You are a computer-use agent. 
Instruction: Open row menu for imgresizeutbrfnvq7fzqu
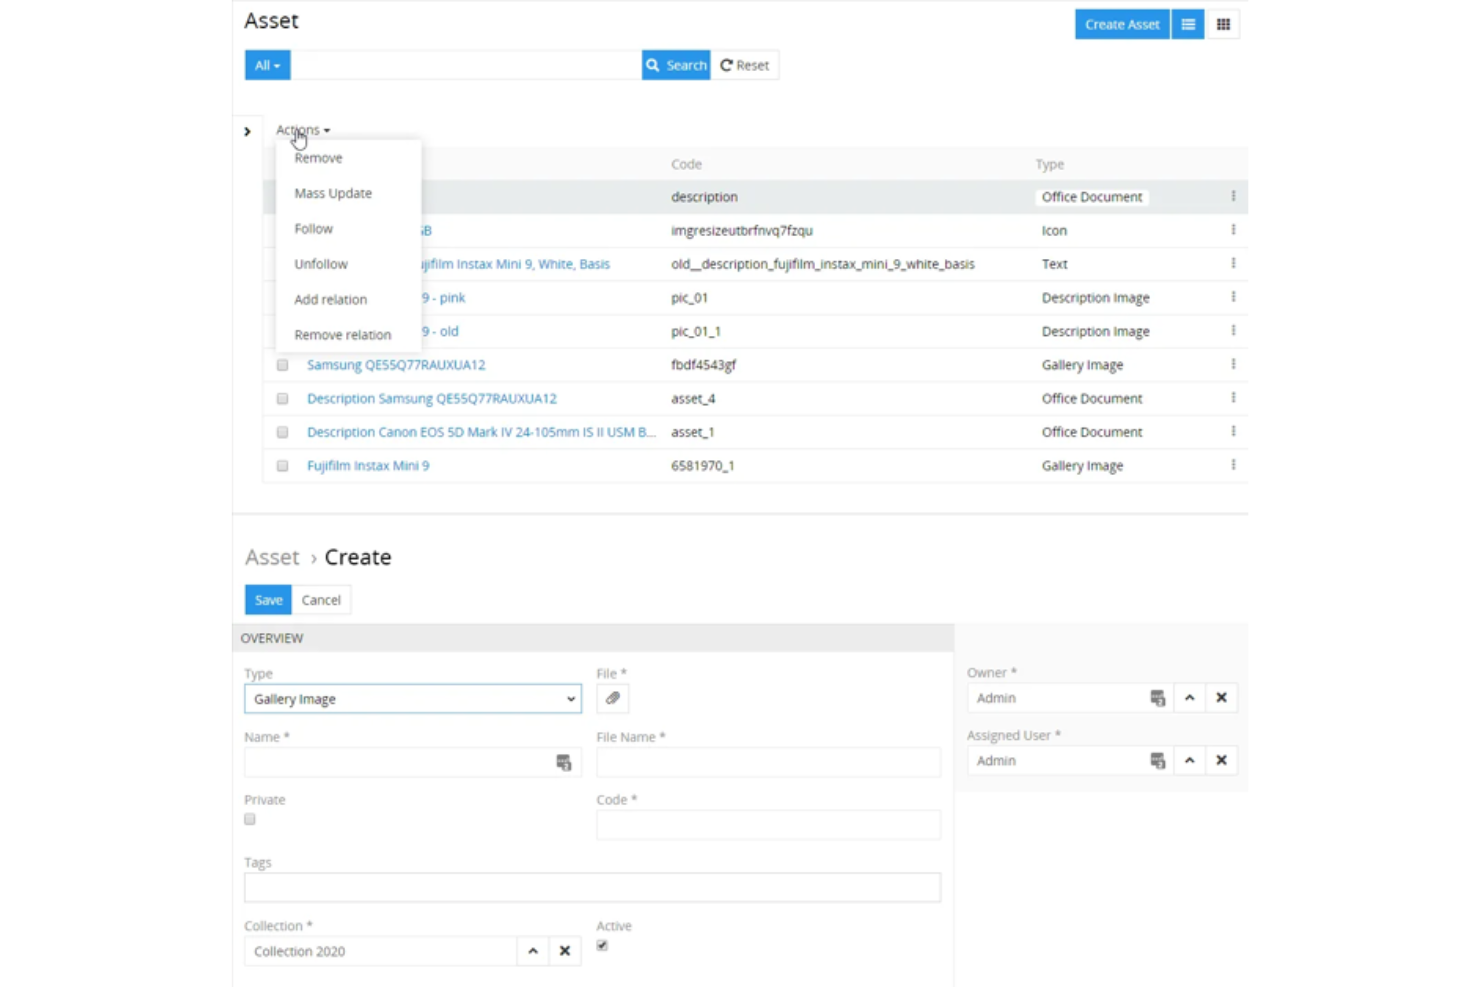pyautogui.click(x=1233, y=230)
